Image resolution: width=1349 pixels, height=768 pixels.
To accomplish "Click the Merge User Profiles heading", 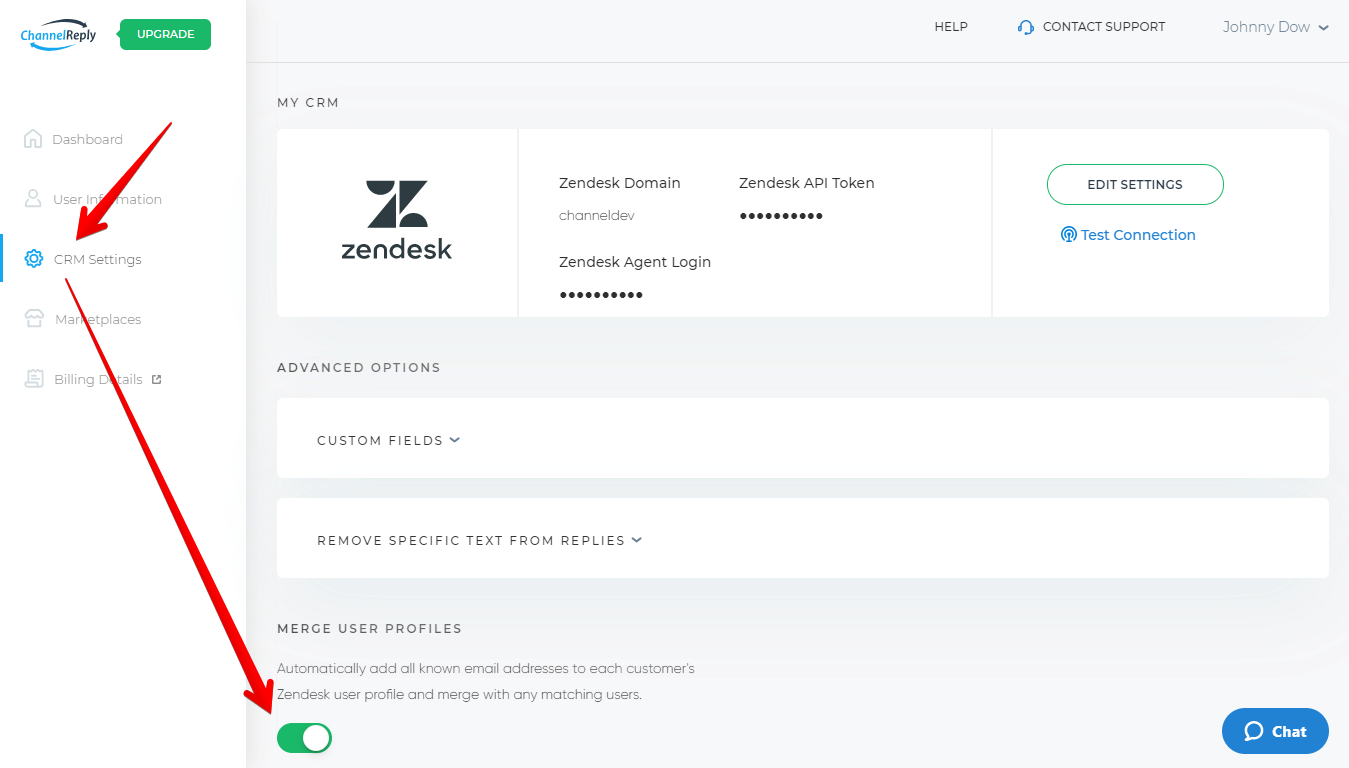I will pos(370,628).
